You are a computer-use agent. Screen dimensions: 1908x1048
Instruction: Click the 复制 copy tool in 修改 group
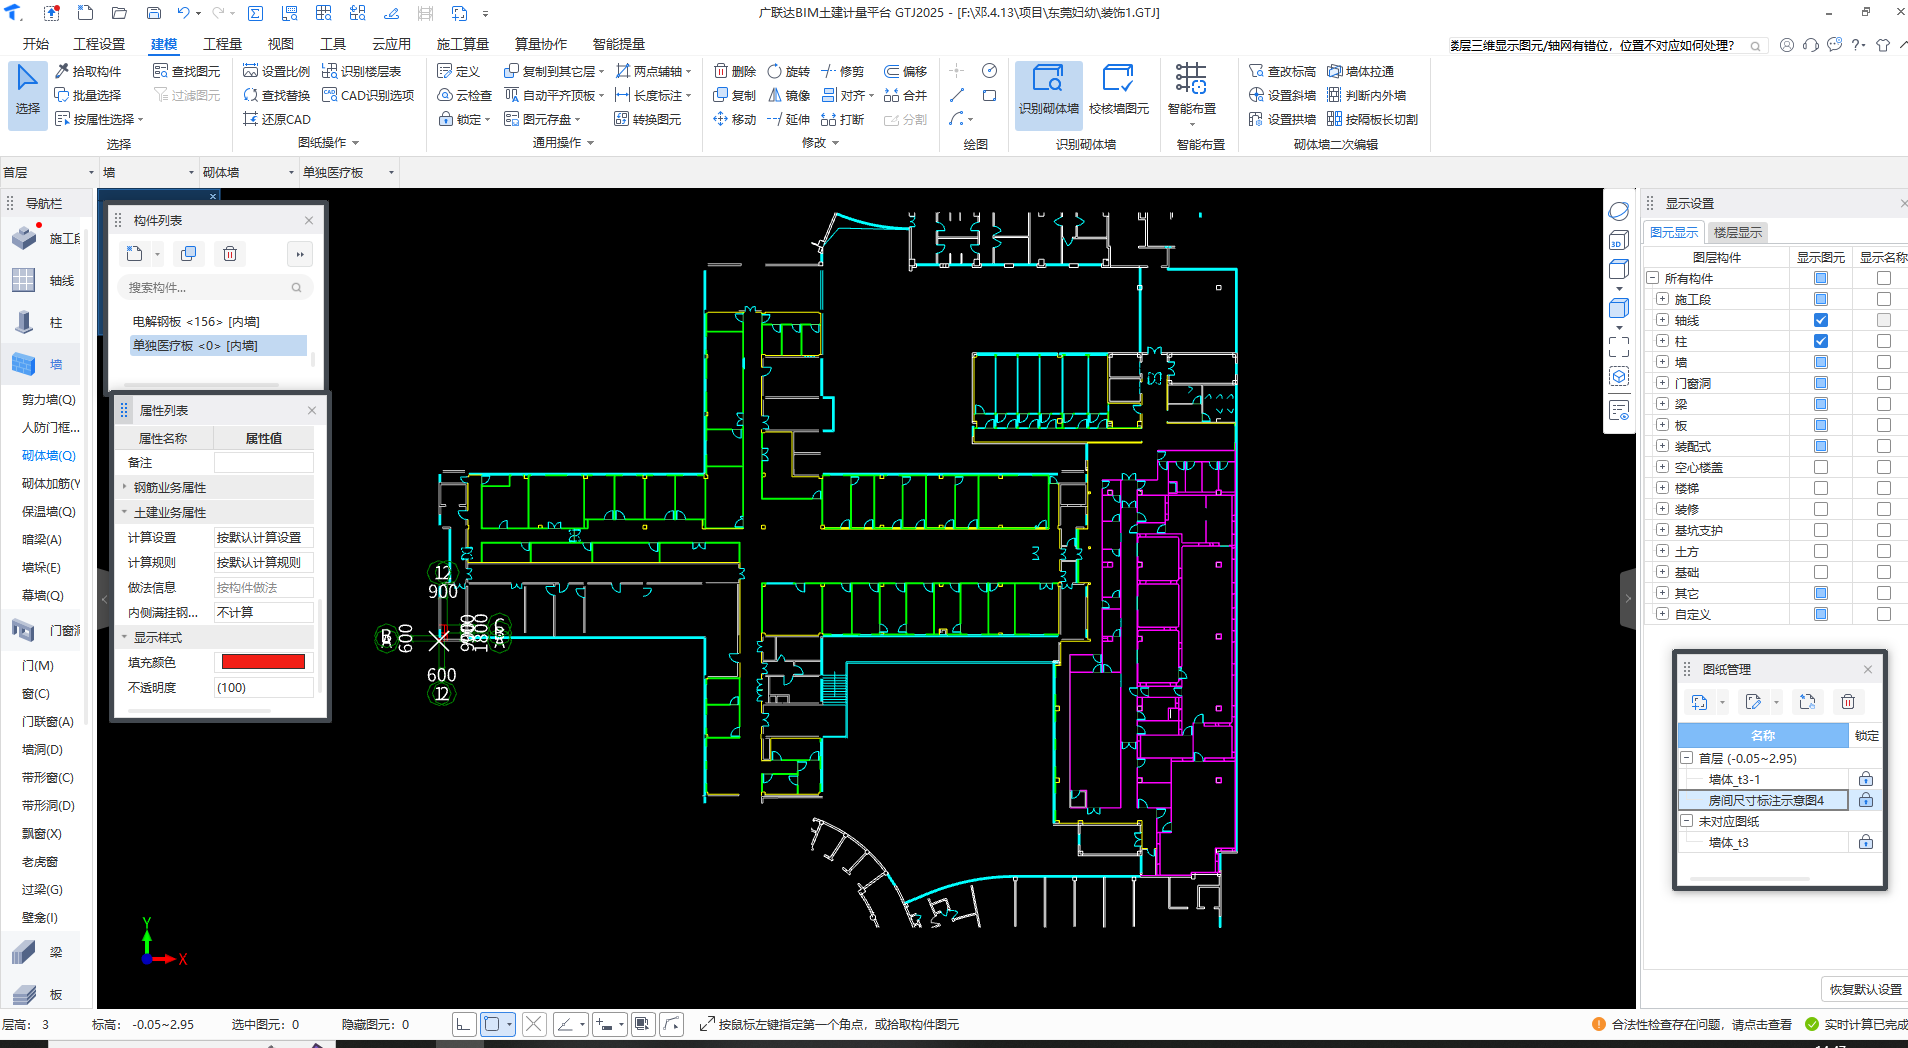(734, 95)
